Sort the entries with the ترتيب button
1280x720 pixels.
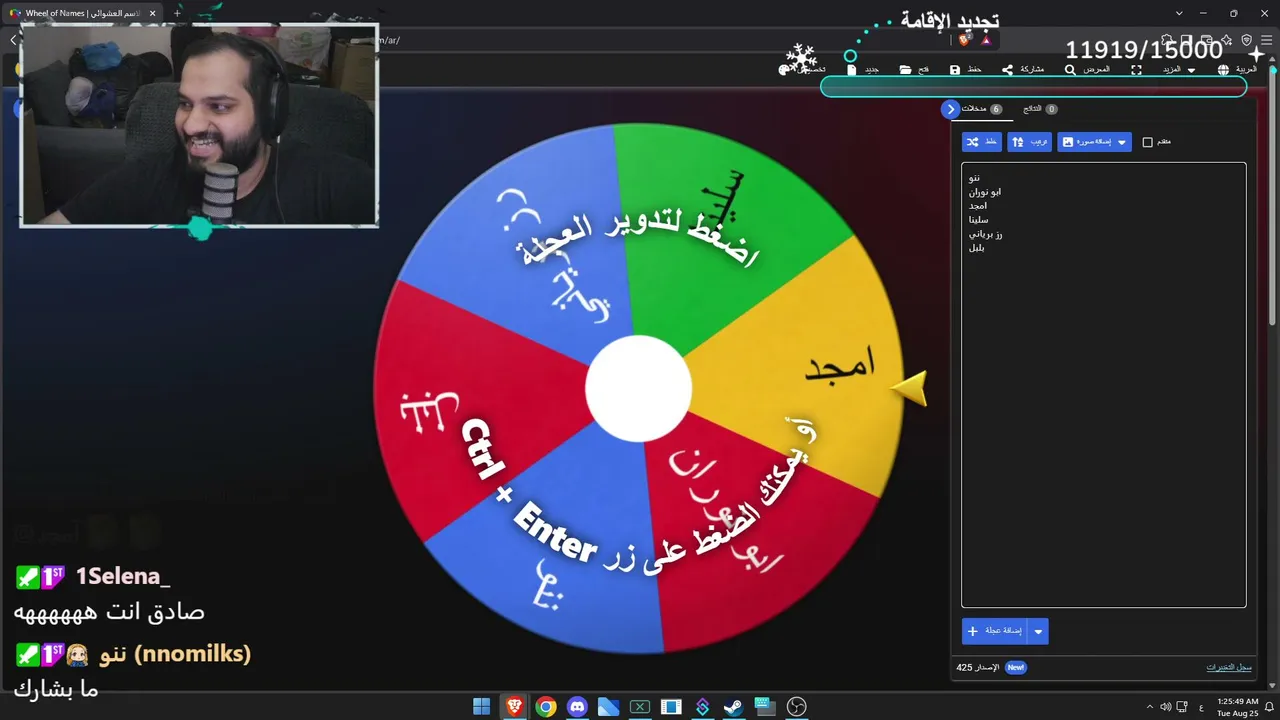pyautogui.click(x=1030, y=142)
